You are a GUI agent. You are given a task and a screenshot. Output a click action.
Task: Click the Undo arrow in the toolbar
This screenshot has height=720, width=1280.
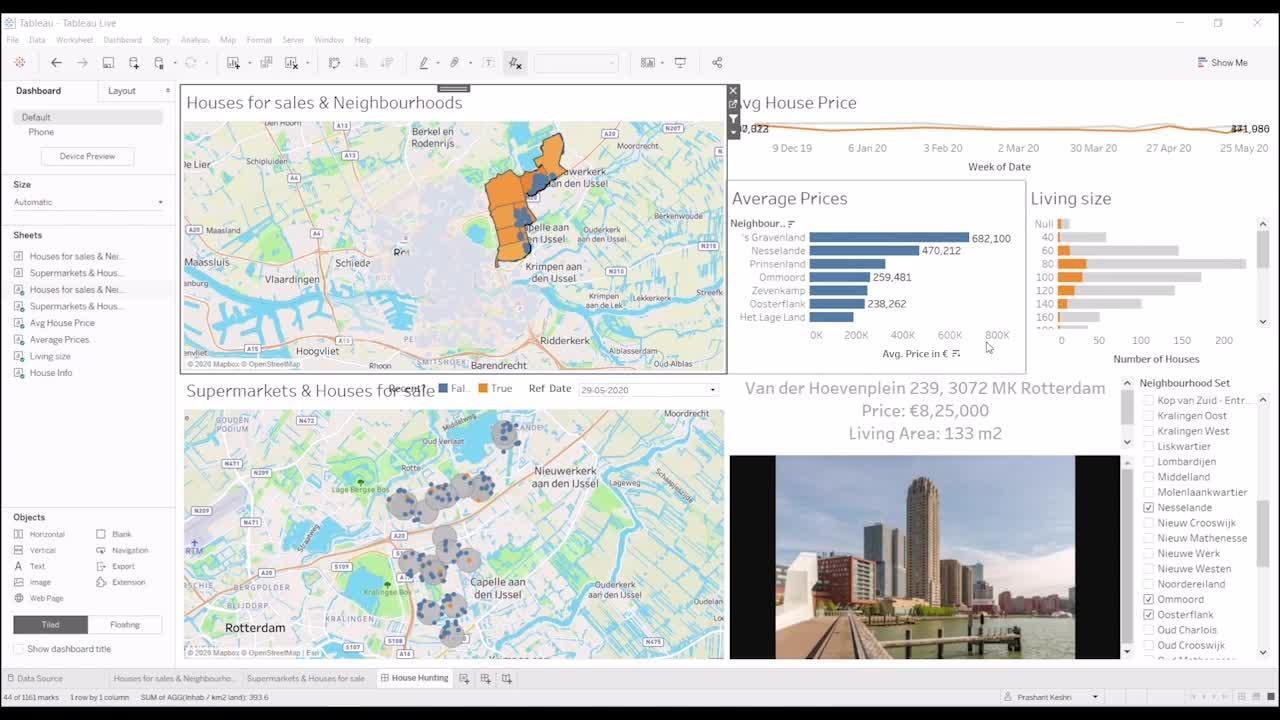coord(56,62)
